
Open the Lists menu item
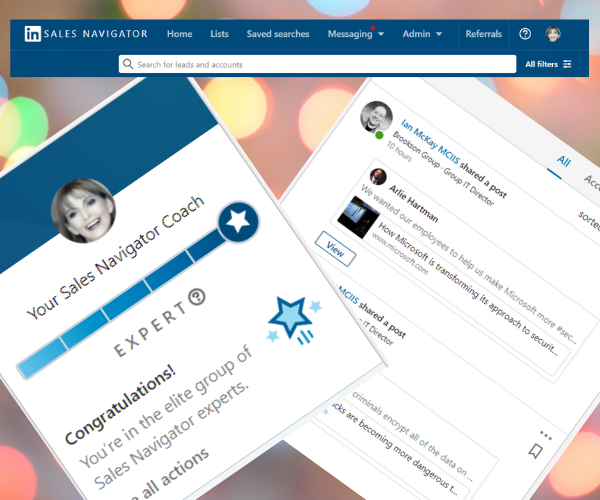click(x=219, y=34)
